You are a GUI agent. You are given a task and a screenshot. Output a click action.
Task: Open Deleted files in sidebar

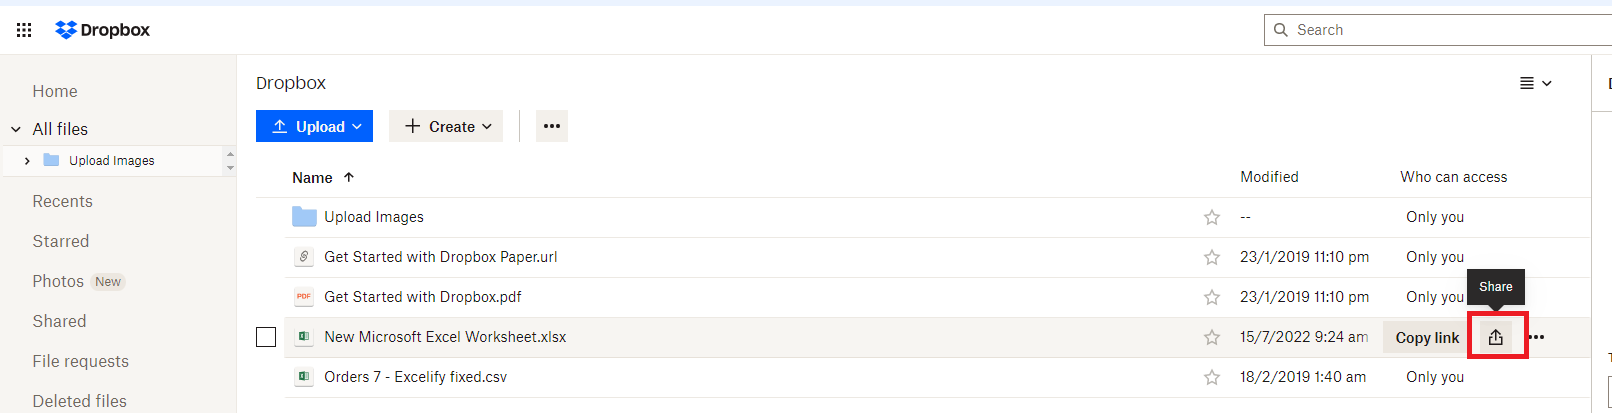tap(79, 401)
